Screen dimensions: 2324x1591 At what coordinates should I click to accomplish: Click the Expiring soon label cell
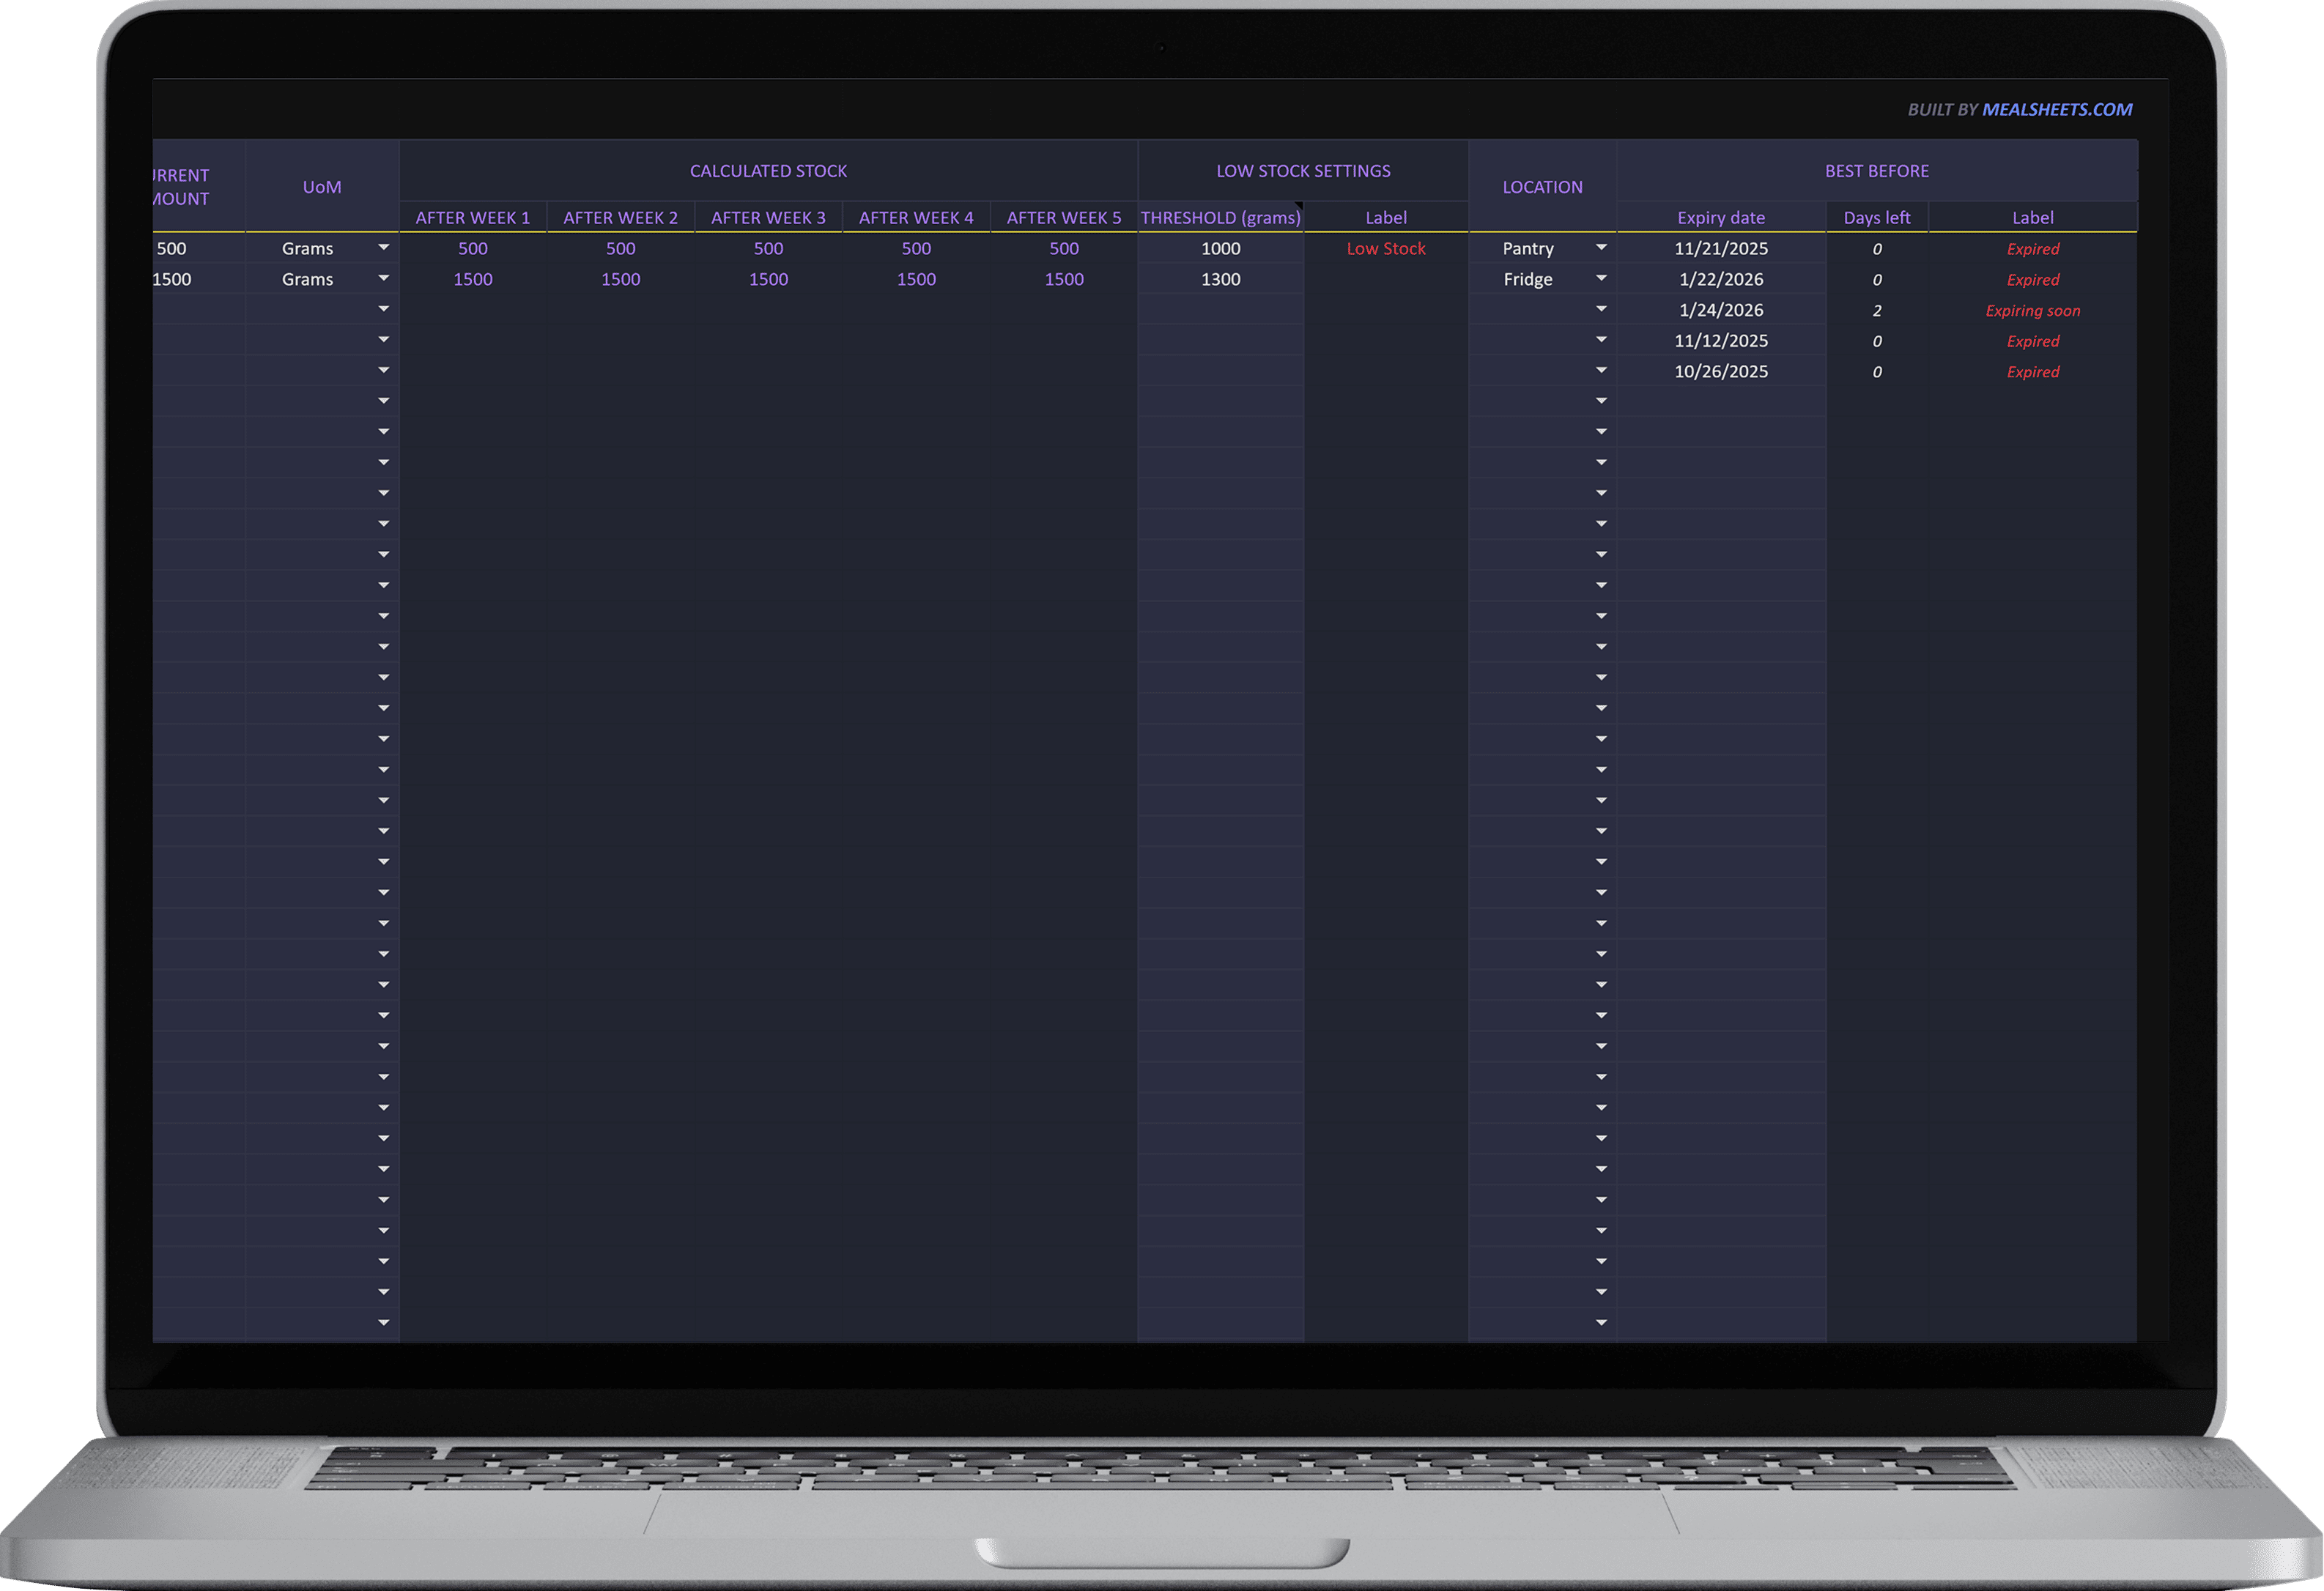[x=2032, y=311]
